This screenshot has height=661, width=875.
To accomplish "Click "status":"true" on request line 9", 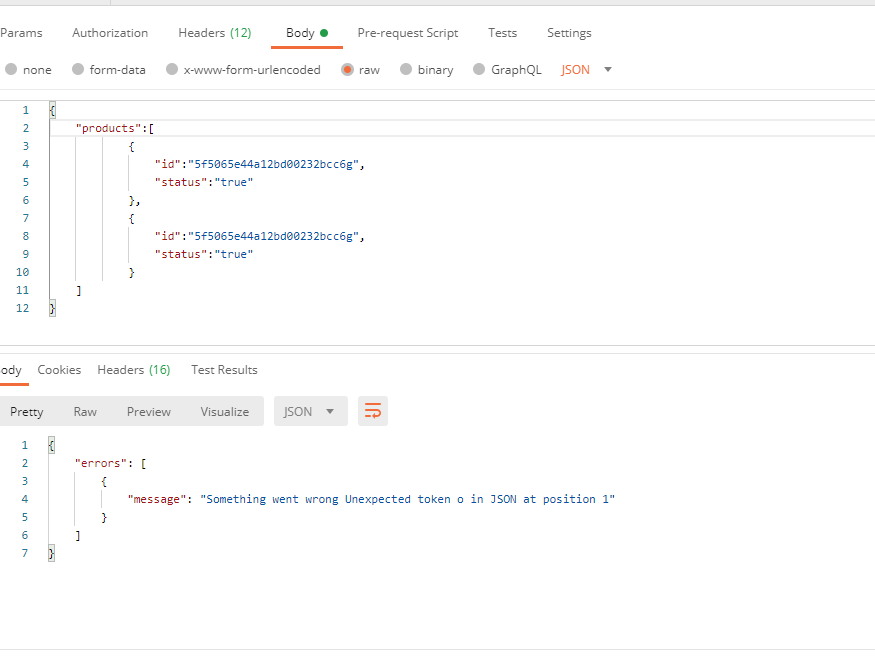I will pos(204,254).
